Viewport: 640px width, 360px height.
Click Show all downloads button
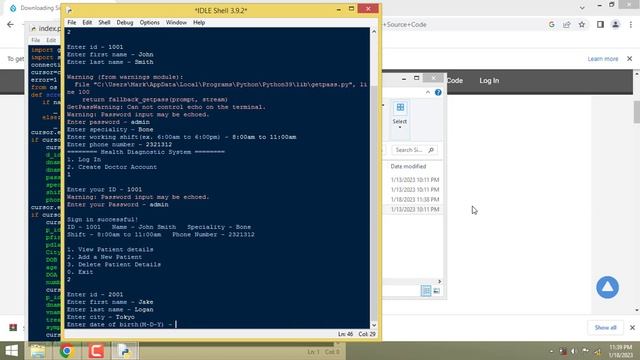tap(605, 327)
